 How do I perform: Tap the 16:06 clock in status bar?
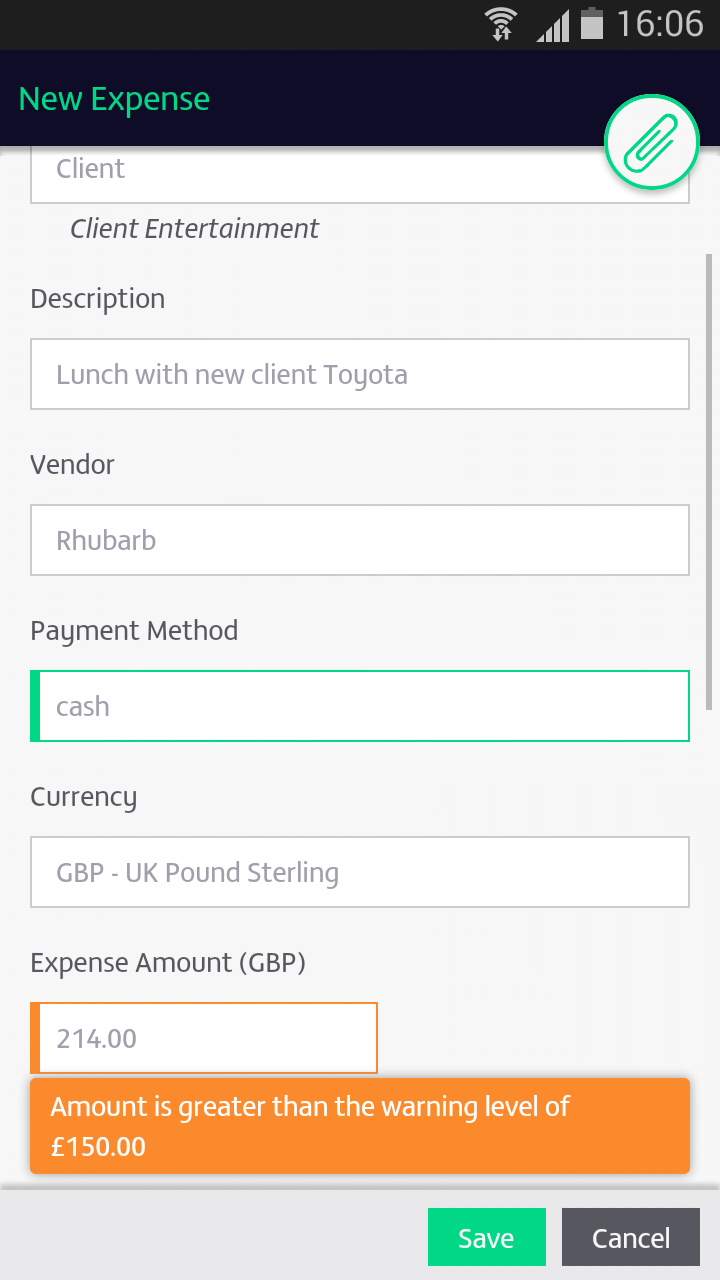[660, 24]
